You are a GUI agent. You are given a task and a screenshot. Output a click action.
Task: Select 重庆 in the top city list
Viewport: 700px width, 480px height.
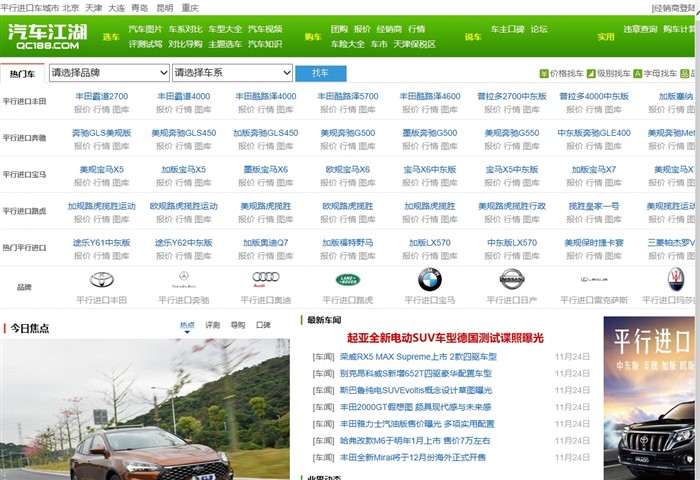click(190, 8)
